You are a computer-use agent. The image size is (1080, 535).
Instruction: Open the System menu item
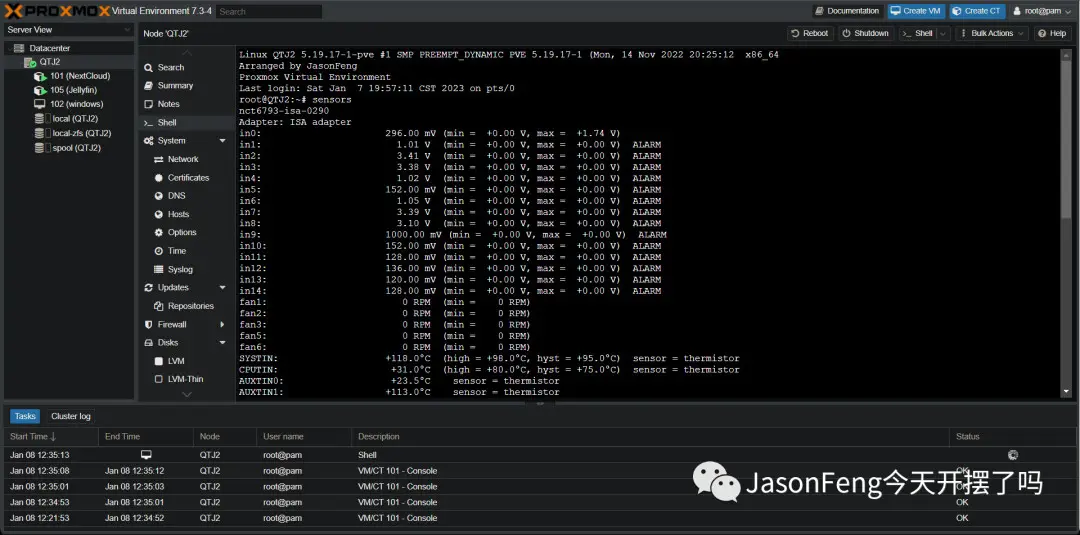coord(172,140)
